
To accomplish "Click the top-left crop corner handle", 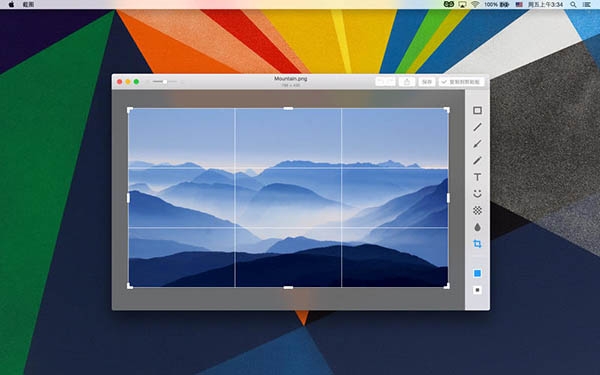I will pos(130,110).
